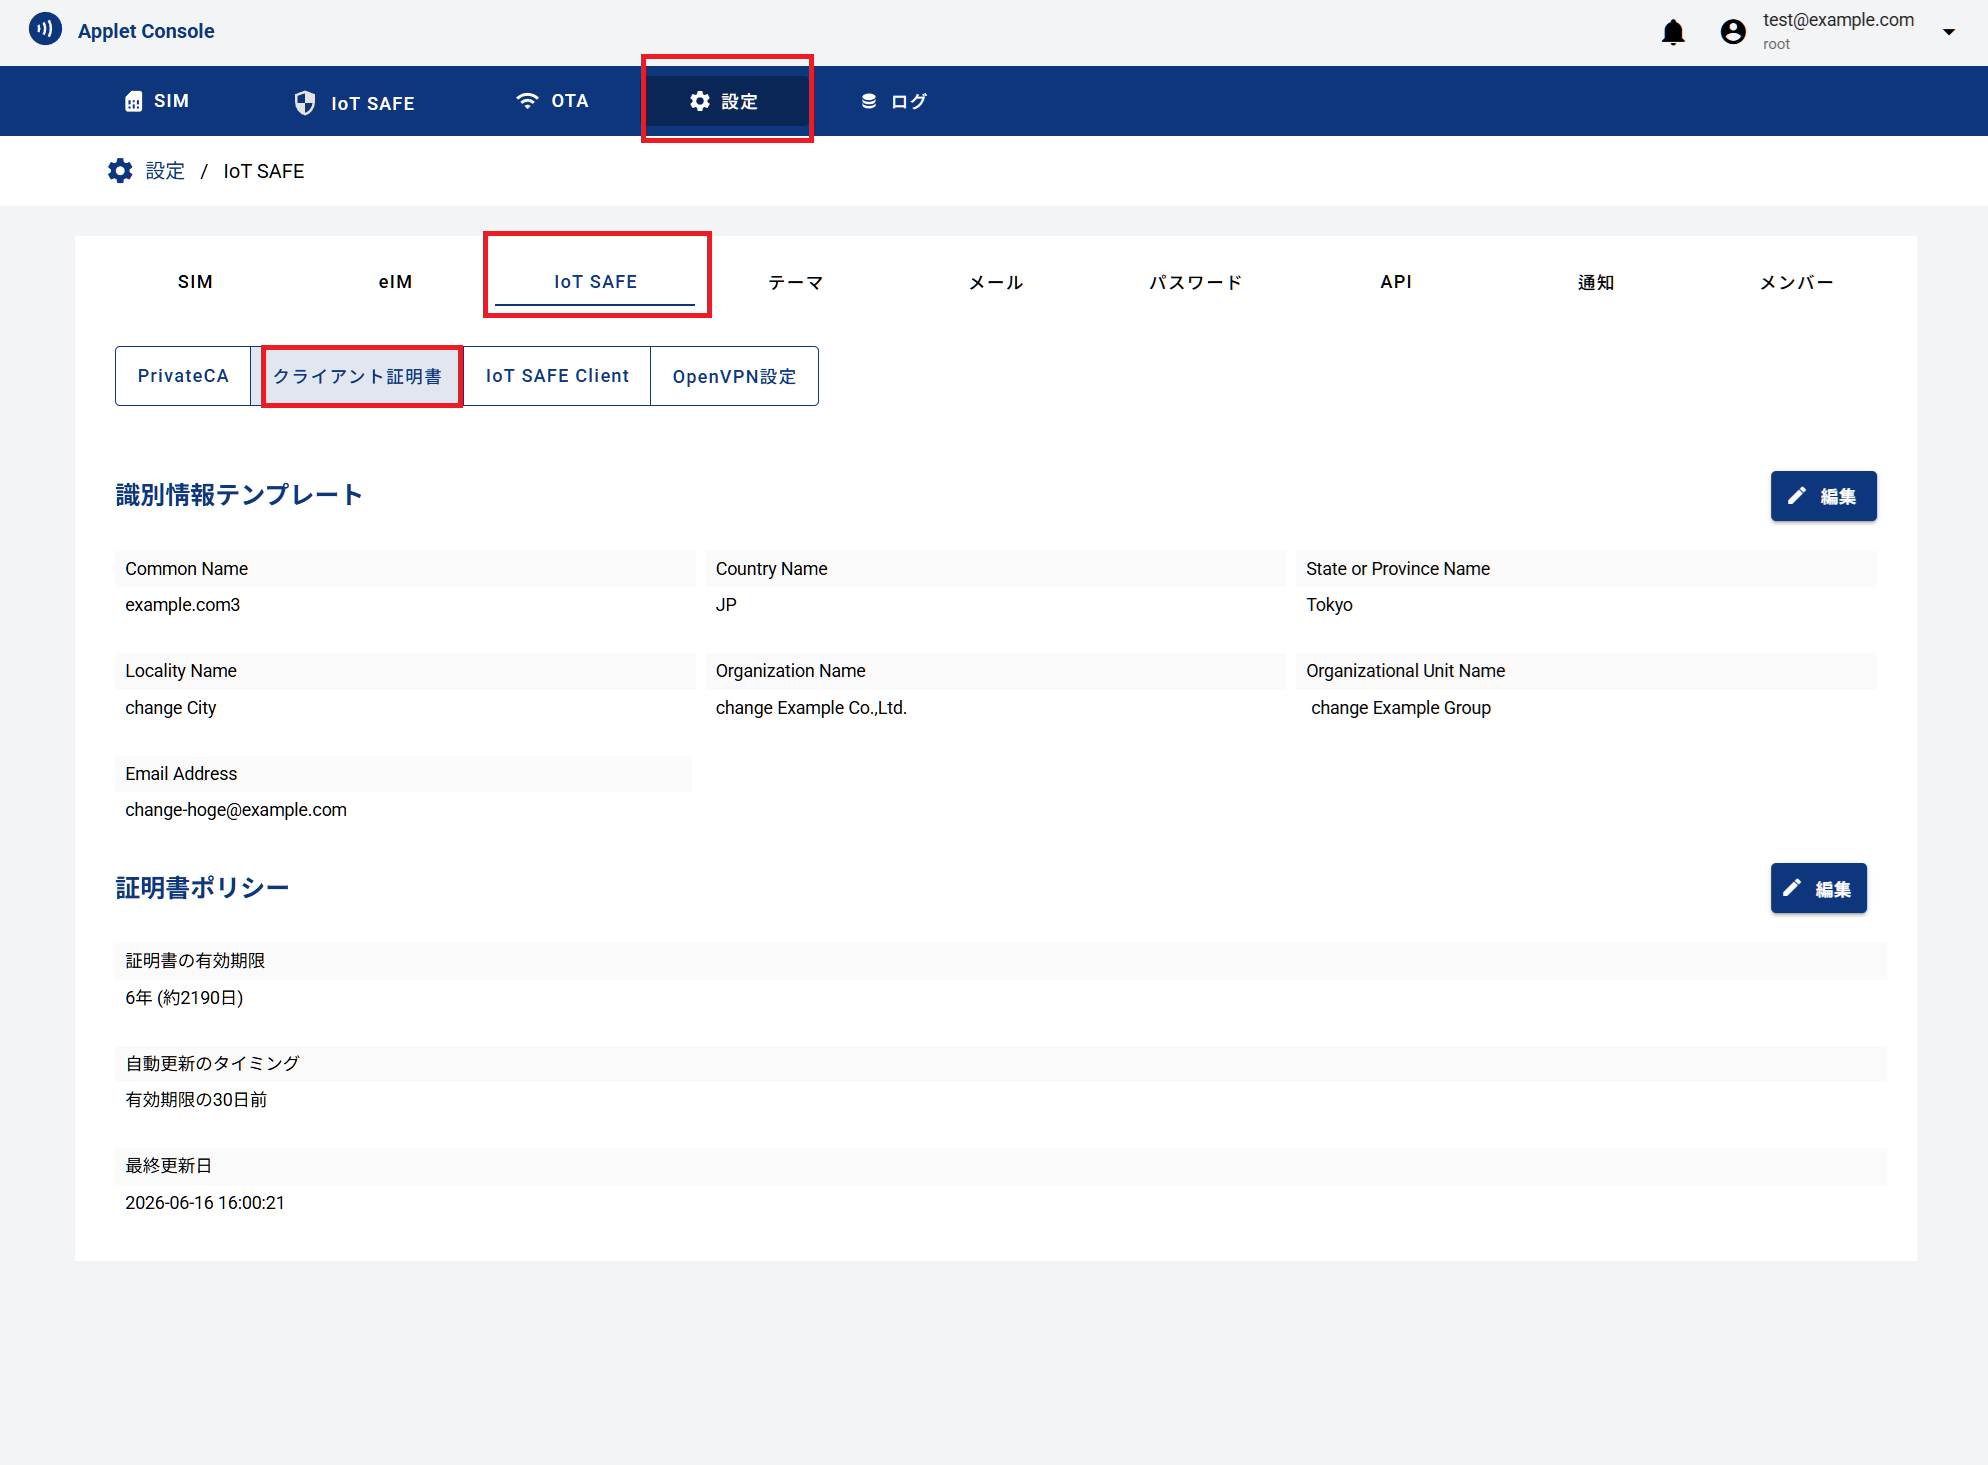This screenshot has width=1988, height=1465.
Task: Open the ログ navigation menu
Action: point(894,101)
